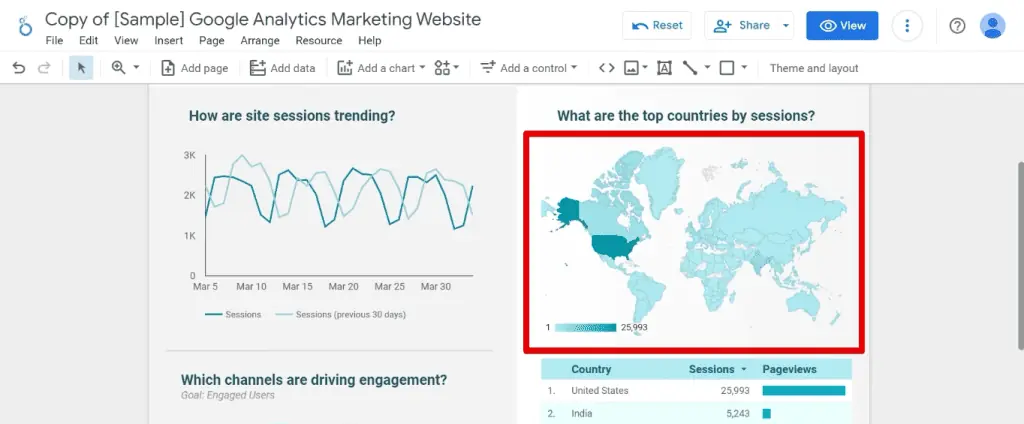The image size is (1024, 424).
Task: Open the Help question mark icon
Action: [957, 26]
